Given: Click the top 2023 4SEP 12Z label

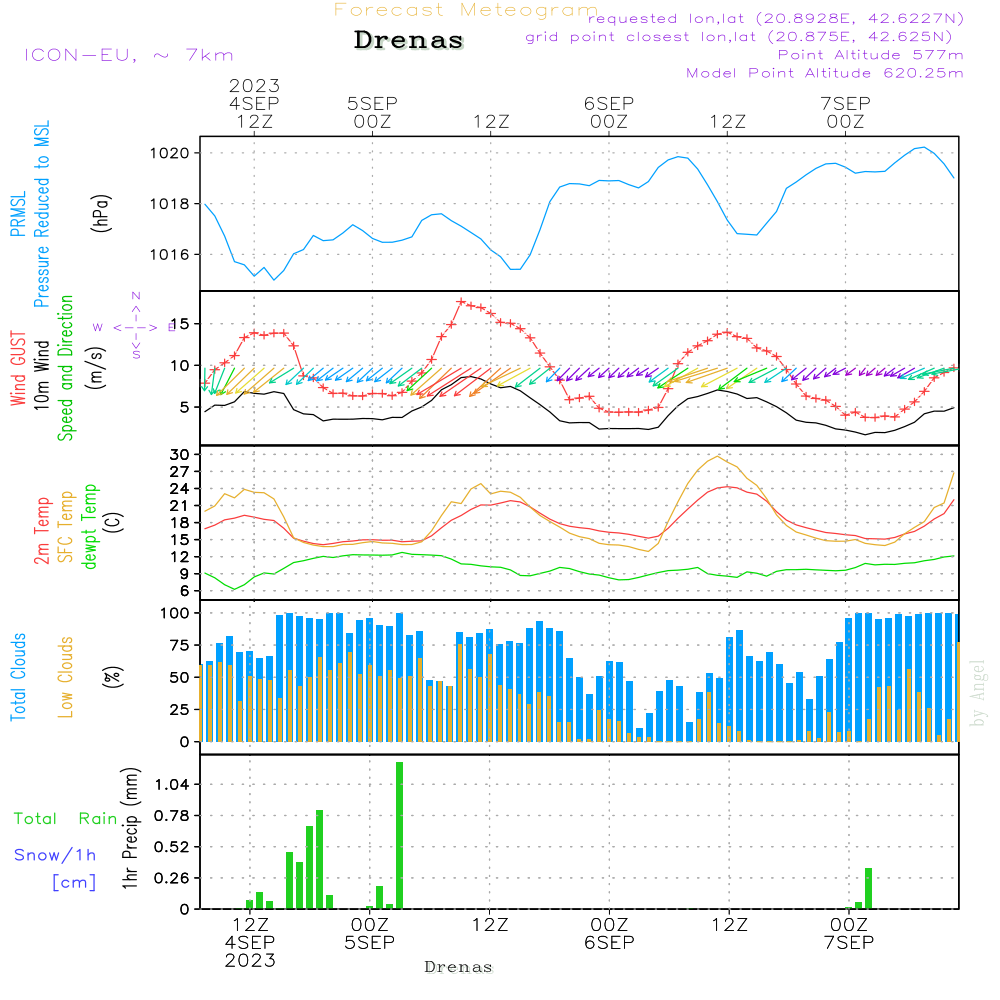Looking at the screenshot, I should (x=254, y=103).
